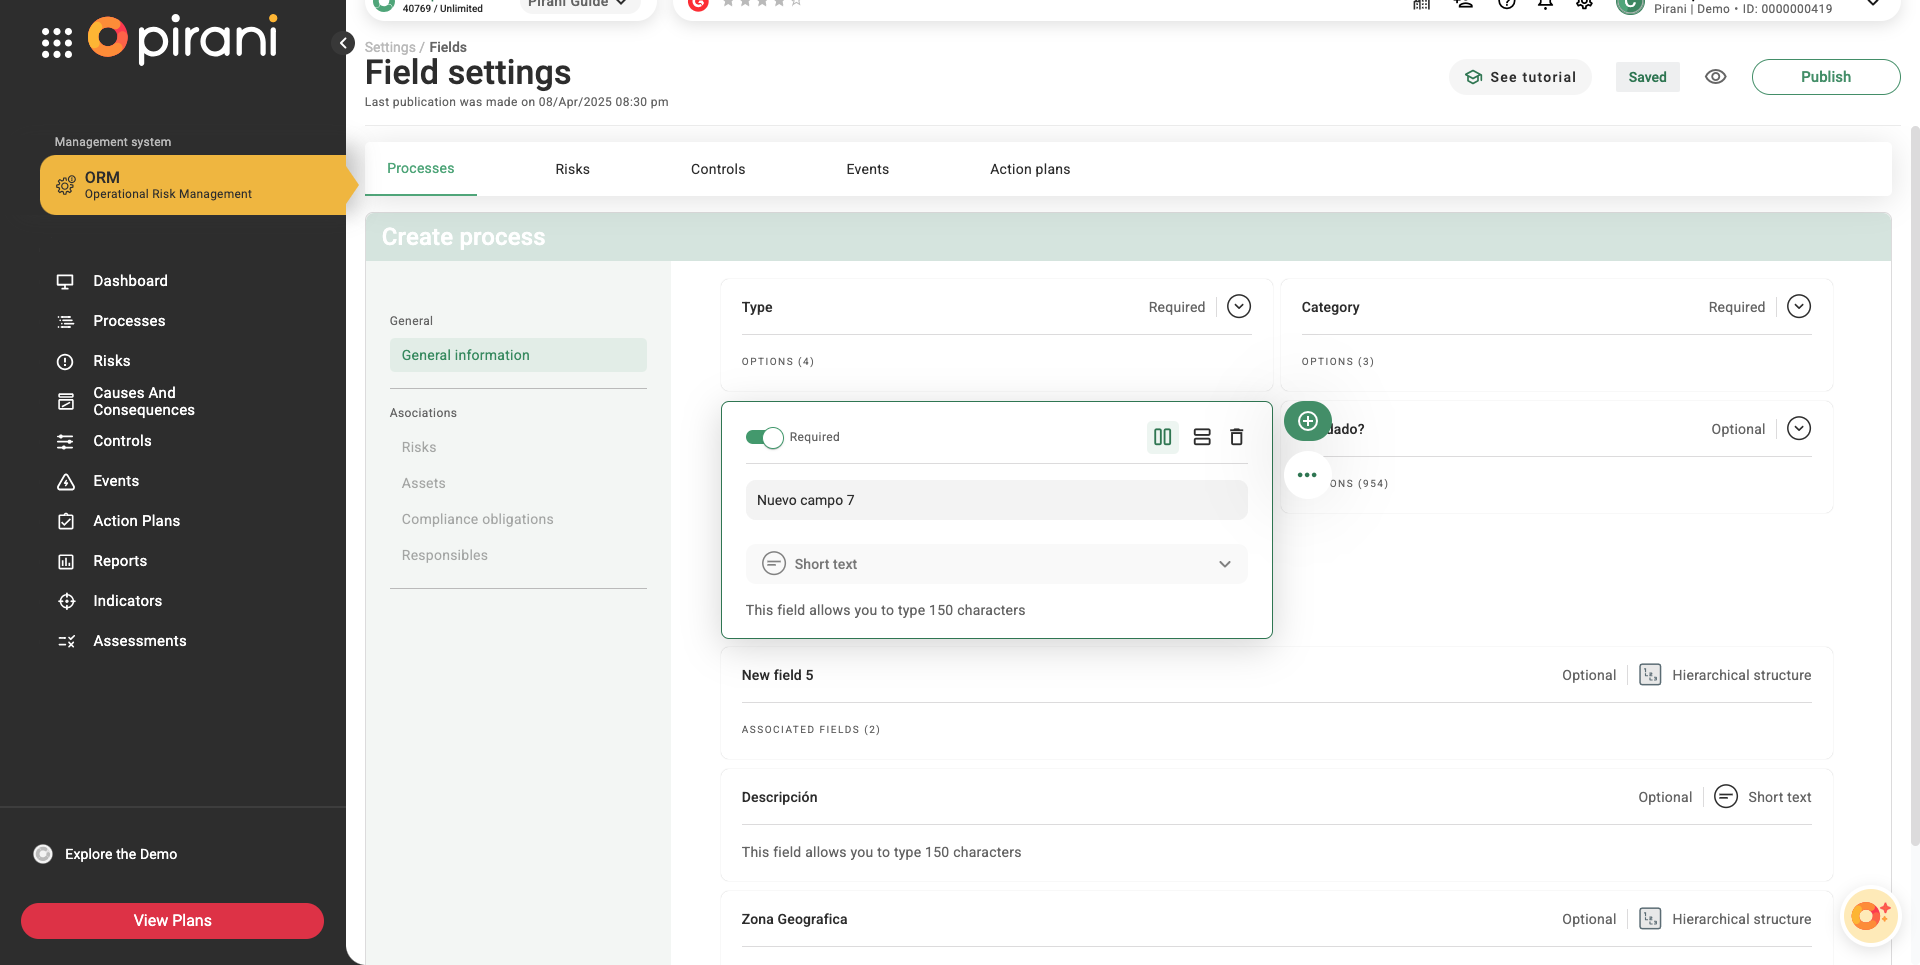Open the apps grid menu icon
Screen dimensions: 1920x965
57,43
